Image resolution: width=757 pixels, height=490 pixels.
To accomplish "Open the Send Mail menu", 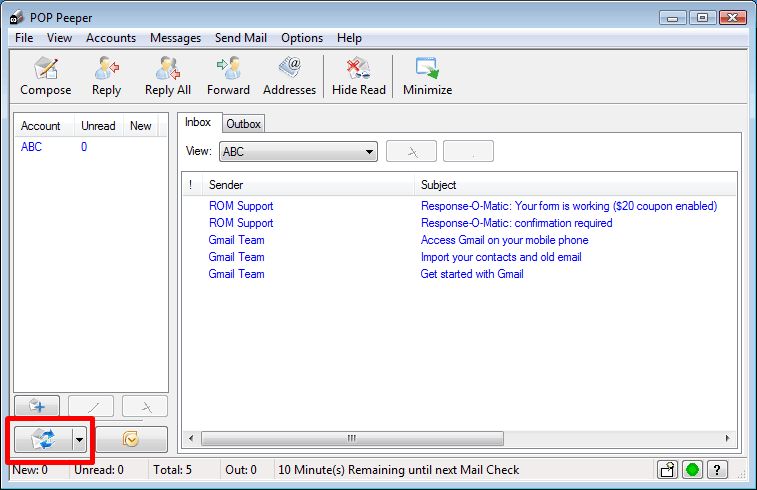I will tap(240, 38).
